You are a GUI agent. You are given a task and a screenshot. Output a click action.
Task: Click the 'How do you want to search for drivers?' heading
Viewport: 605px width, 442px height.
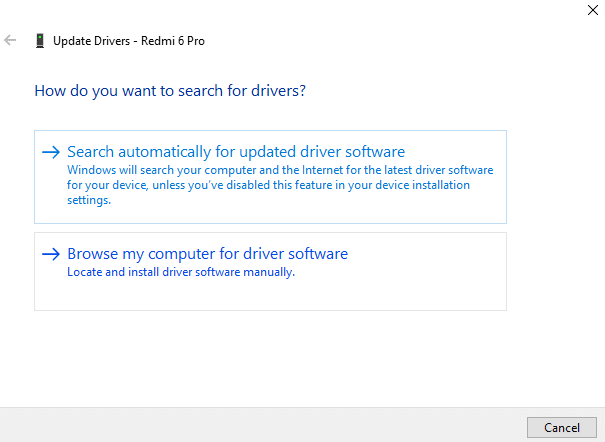tap(170, 91)
